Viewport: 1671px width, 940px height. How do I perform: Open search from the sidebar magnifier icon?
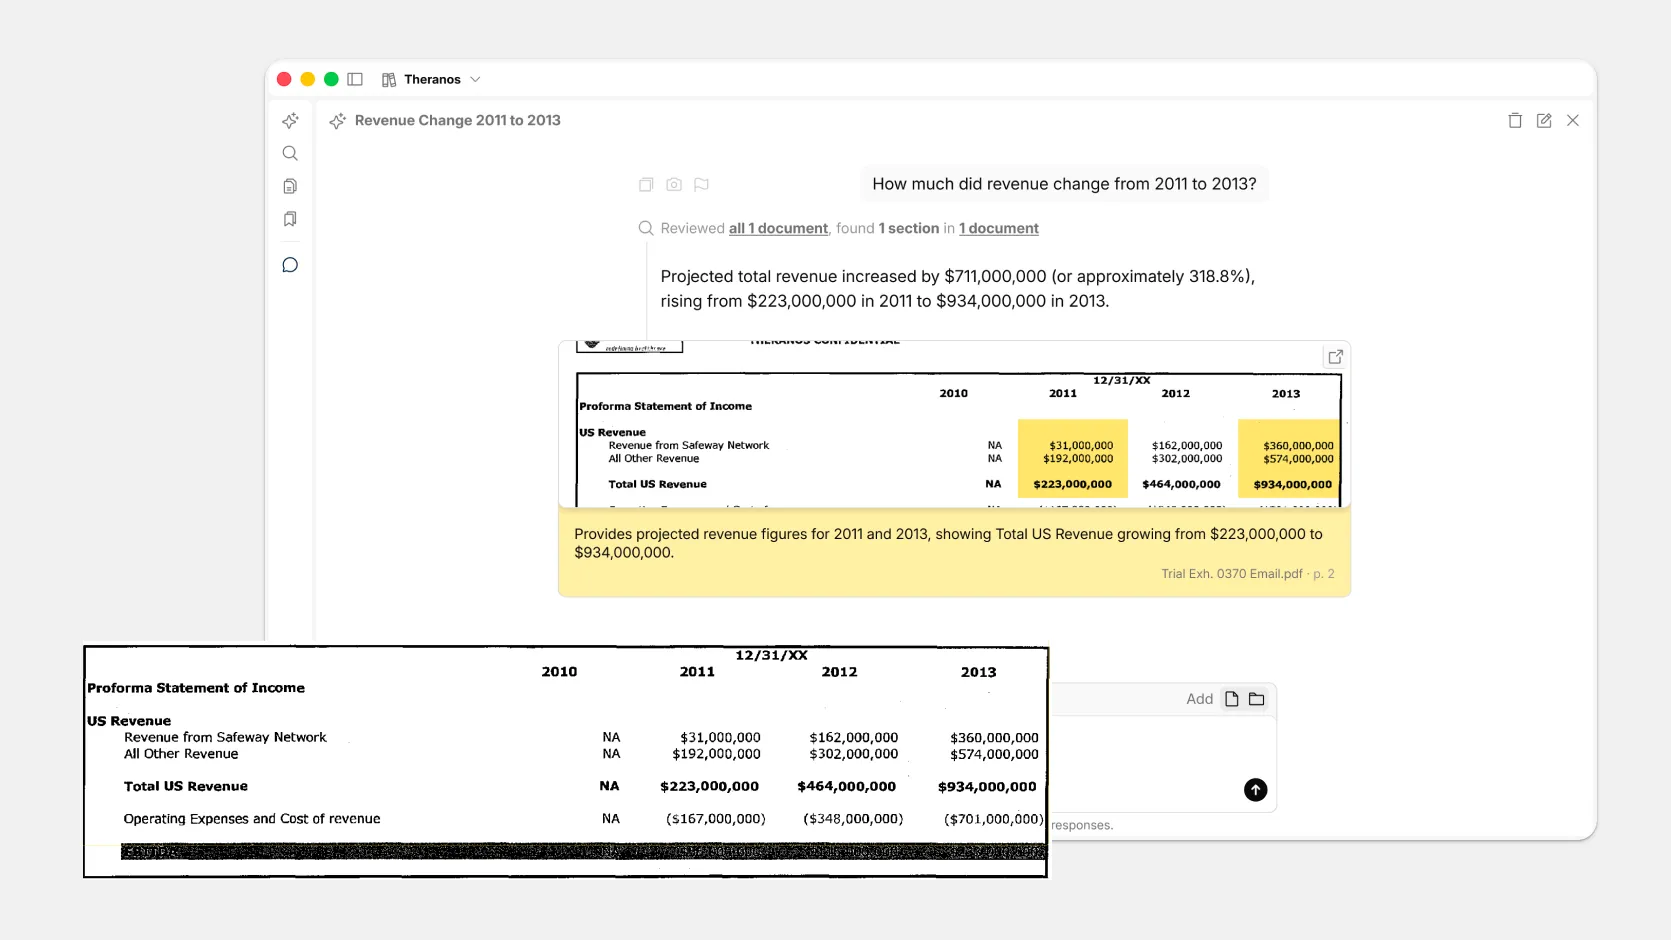tap(290, 153)
